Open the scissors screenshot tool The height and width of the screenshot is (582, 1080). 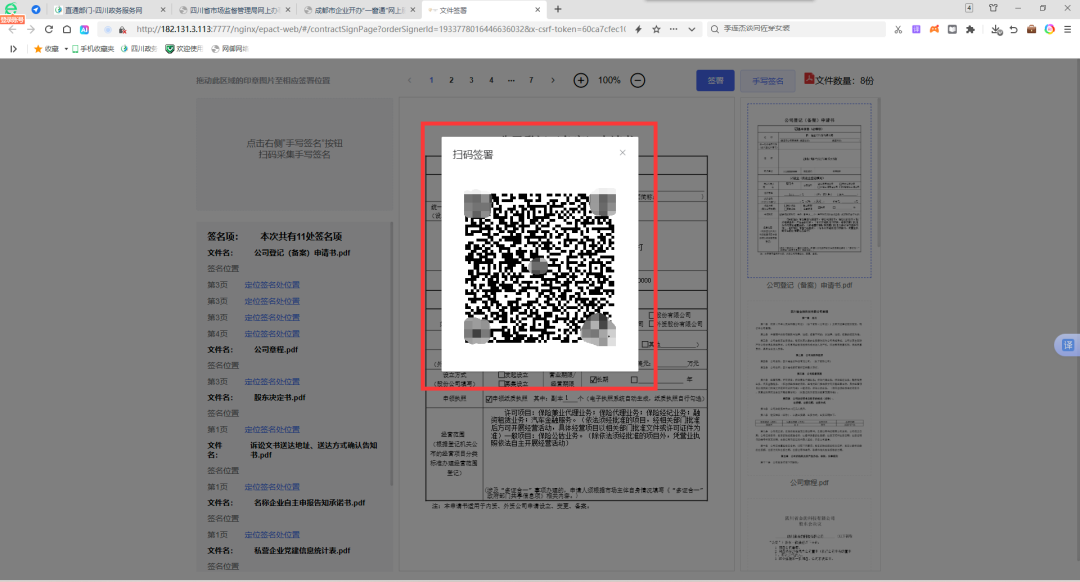point(898,30)
